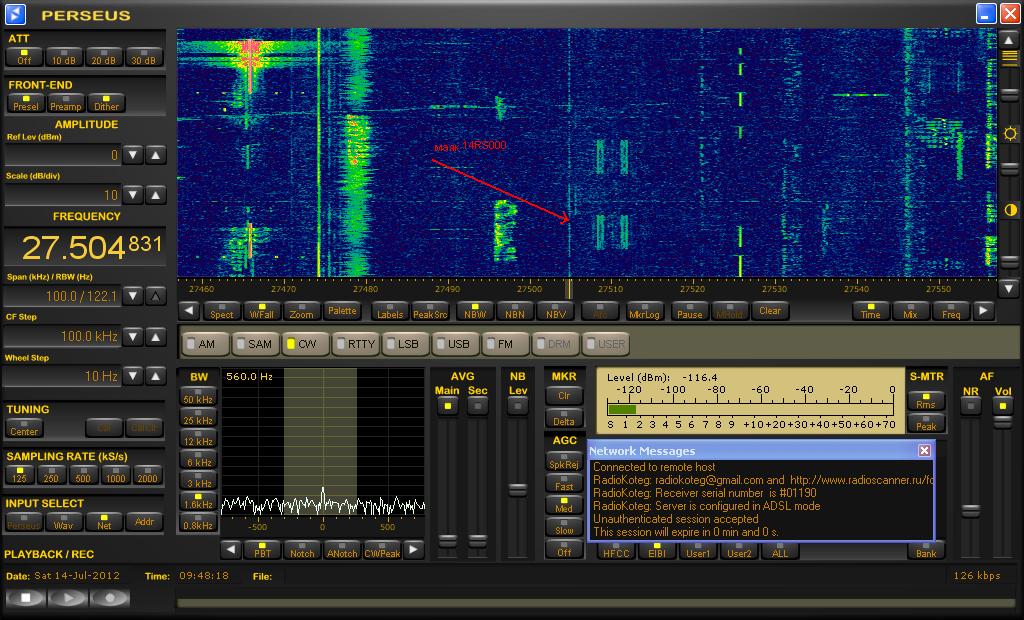1024x620 pixels.
Task: Enable the NR noise reduction toggle
Action: click(x=971, y=406)
